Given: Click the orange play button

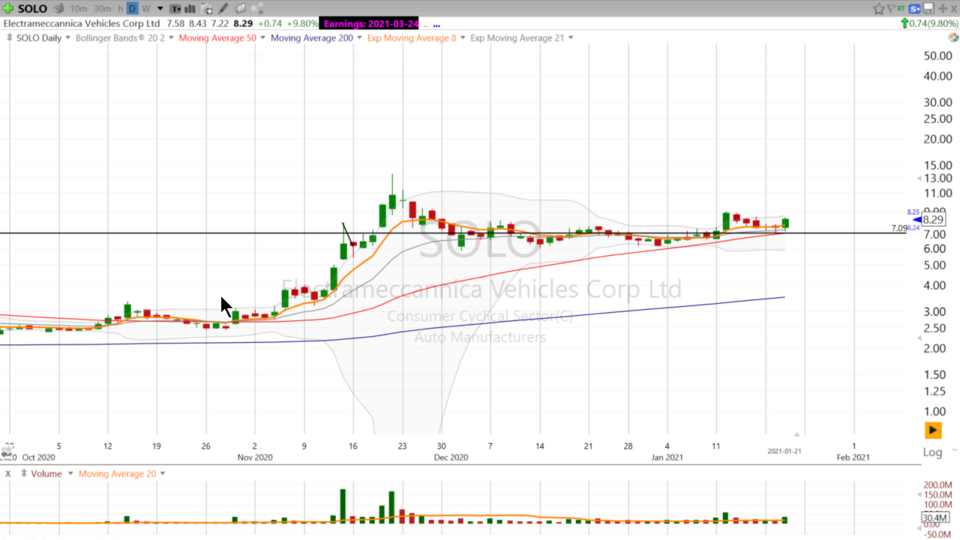Looking at the screenshot, I should (932, 430).
